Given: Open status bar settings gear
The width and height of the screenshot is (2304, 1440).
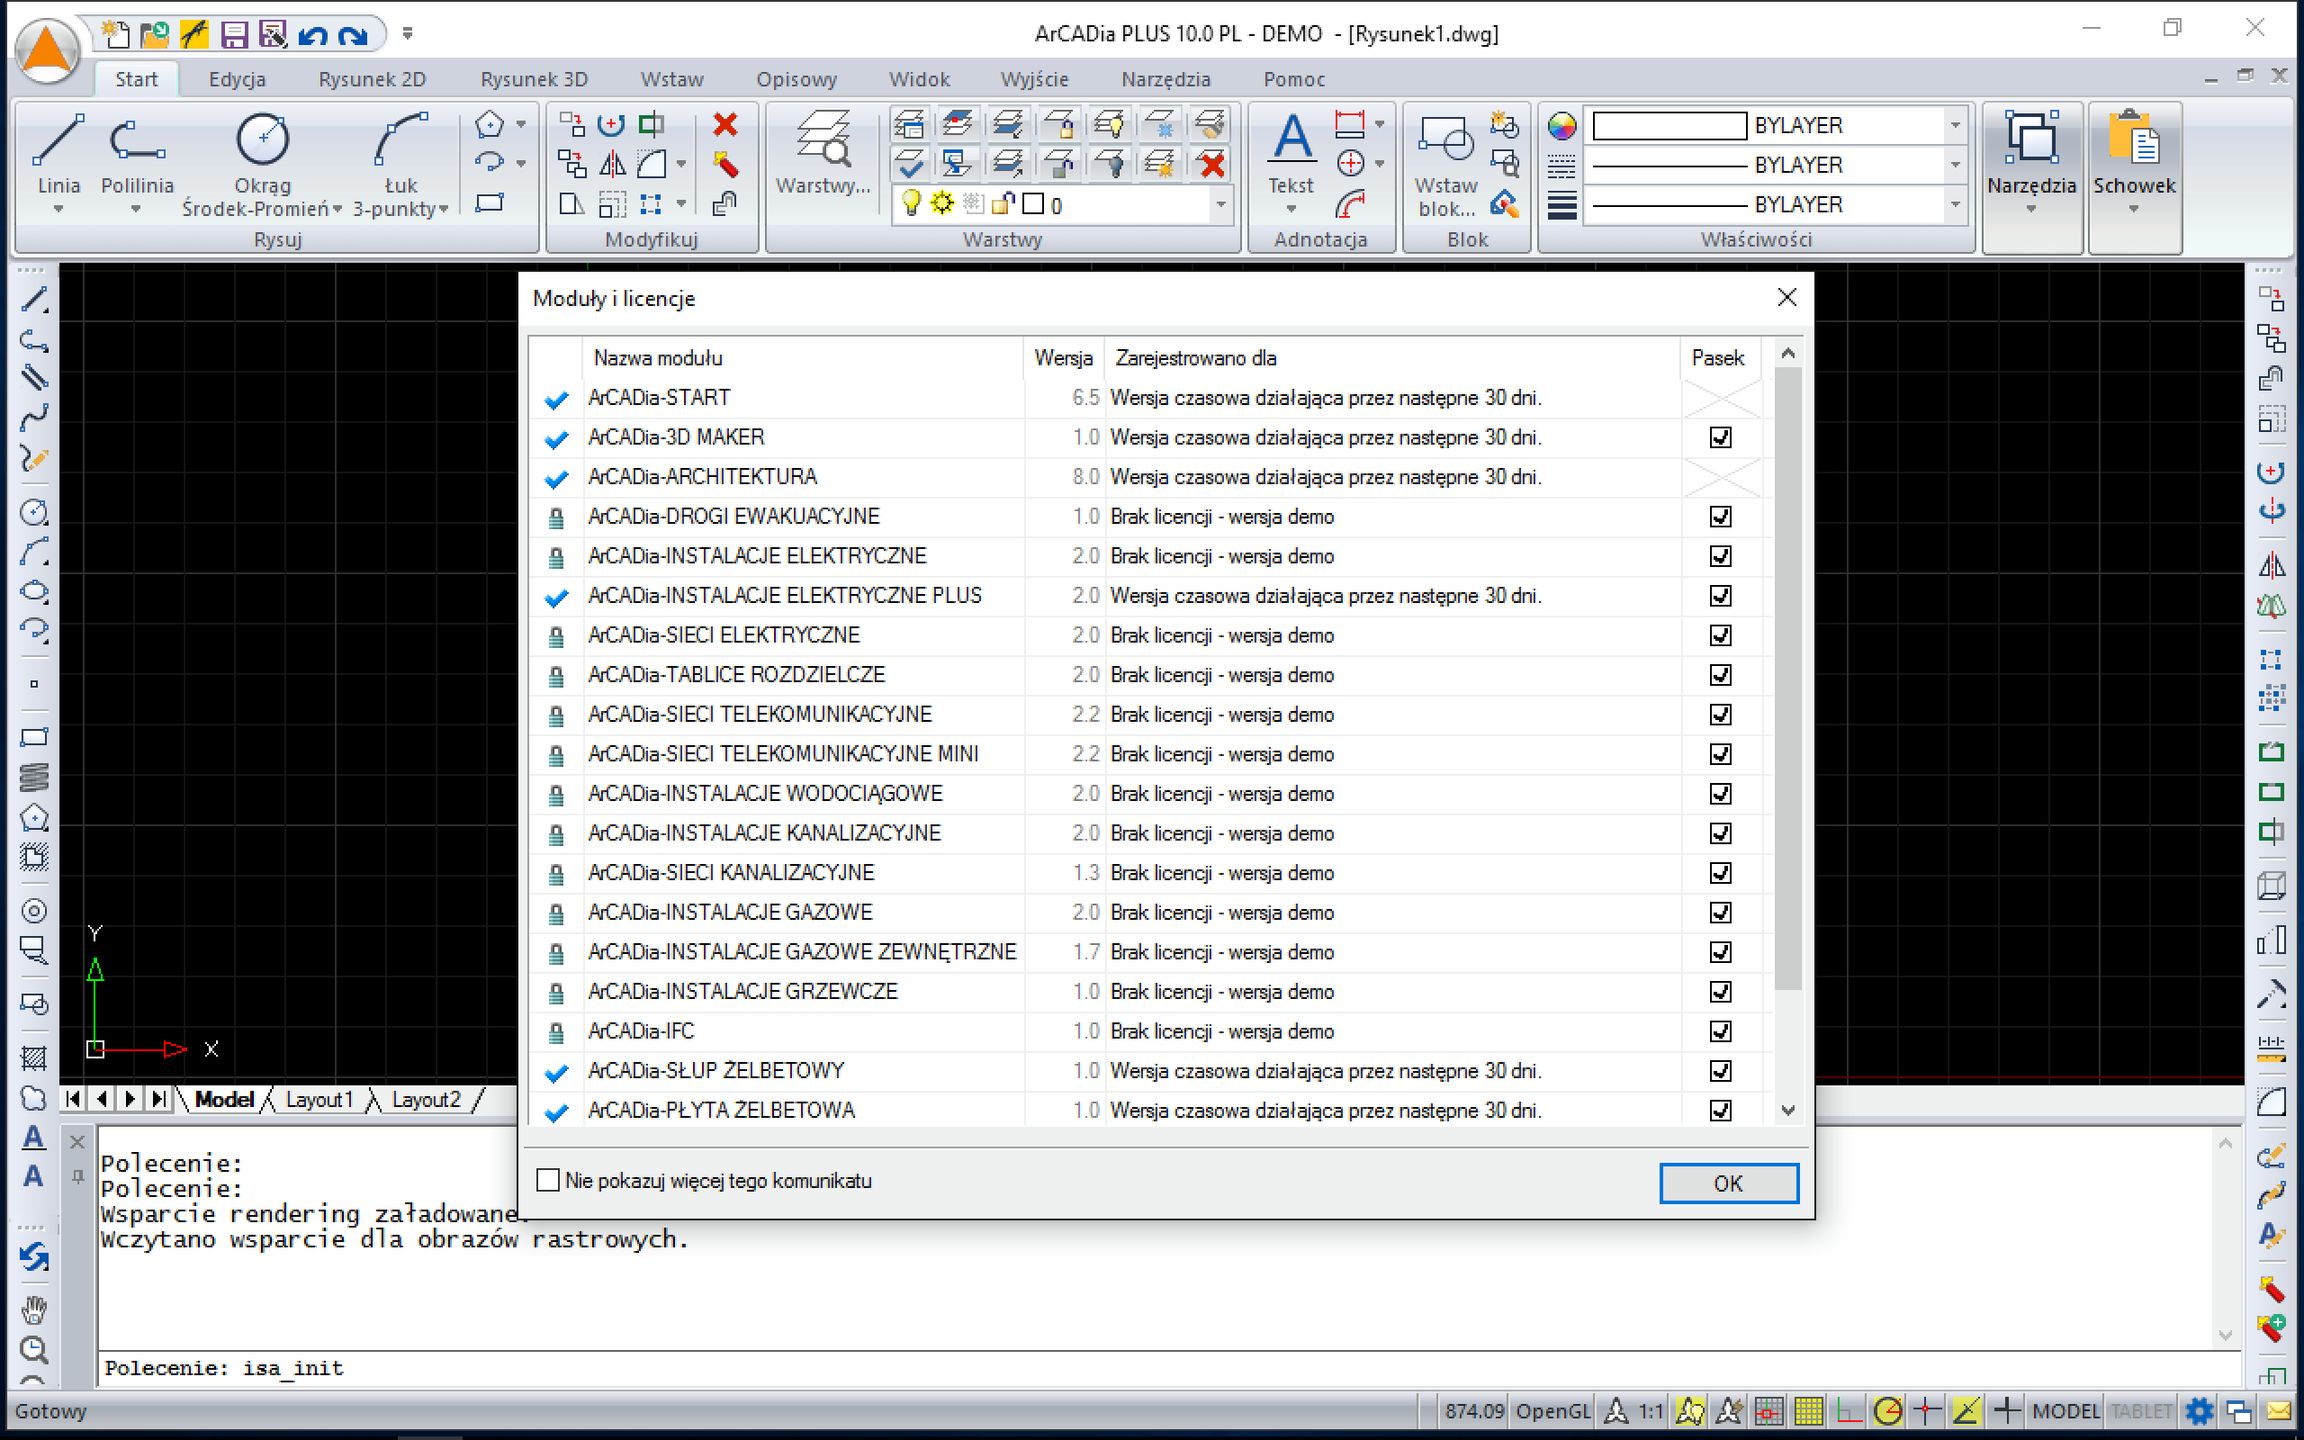Looking at the screenshot, I should point(2198,1411).
